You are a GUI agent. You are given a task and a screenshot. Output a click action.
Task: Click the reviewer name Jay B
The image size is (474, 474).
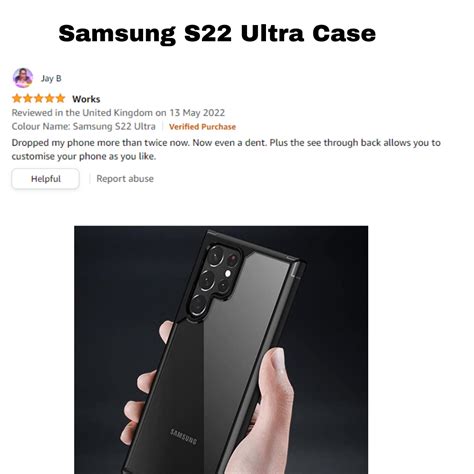point(51,78)
